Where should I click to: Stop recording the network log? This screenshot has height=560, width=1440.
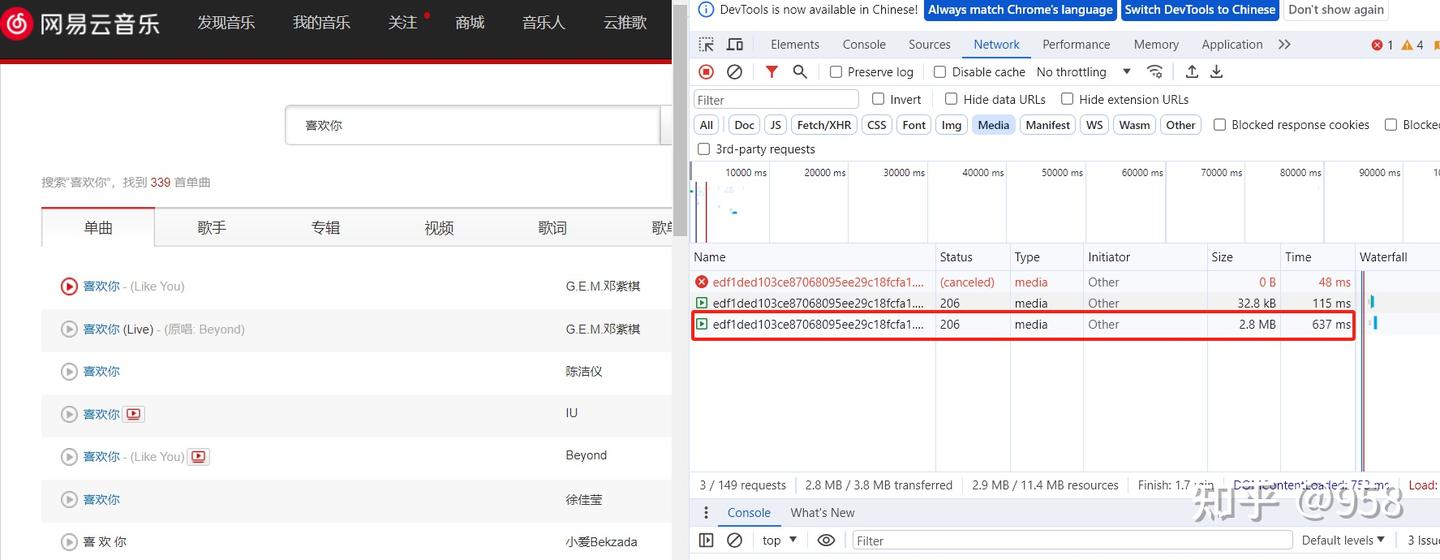(706, 72)
